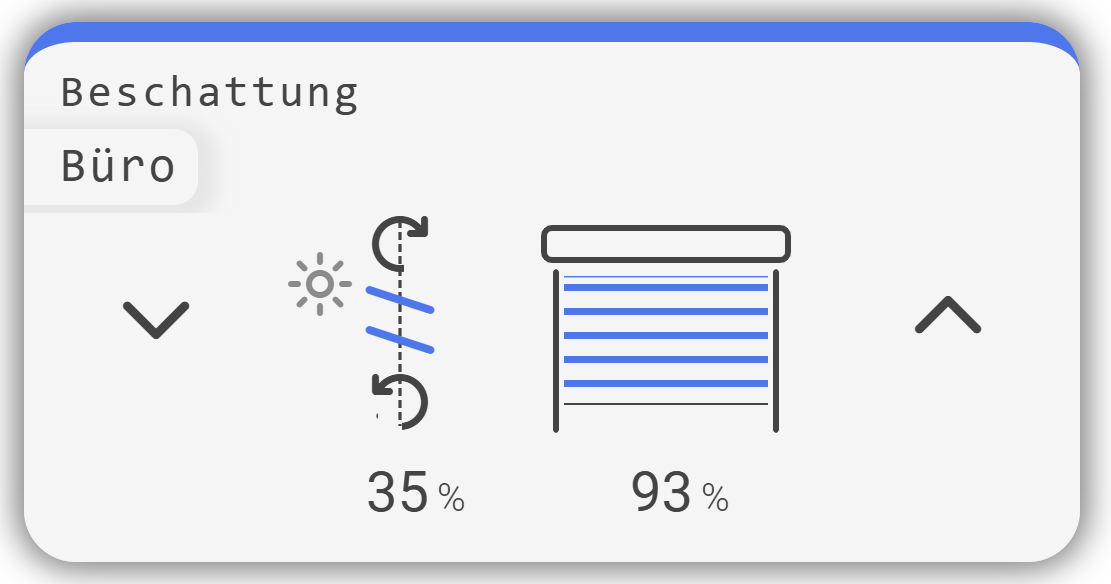Select the 93 blind position value
The height and width of the screenshot is (584, 1111).
click(x=662, y=493)
